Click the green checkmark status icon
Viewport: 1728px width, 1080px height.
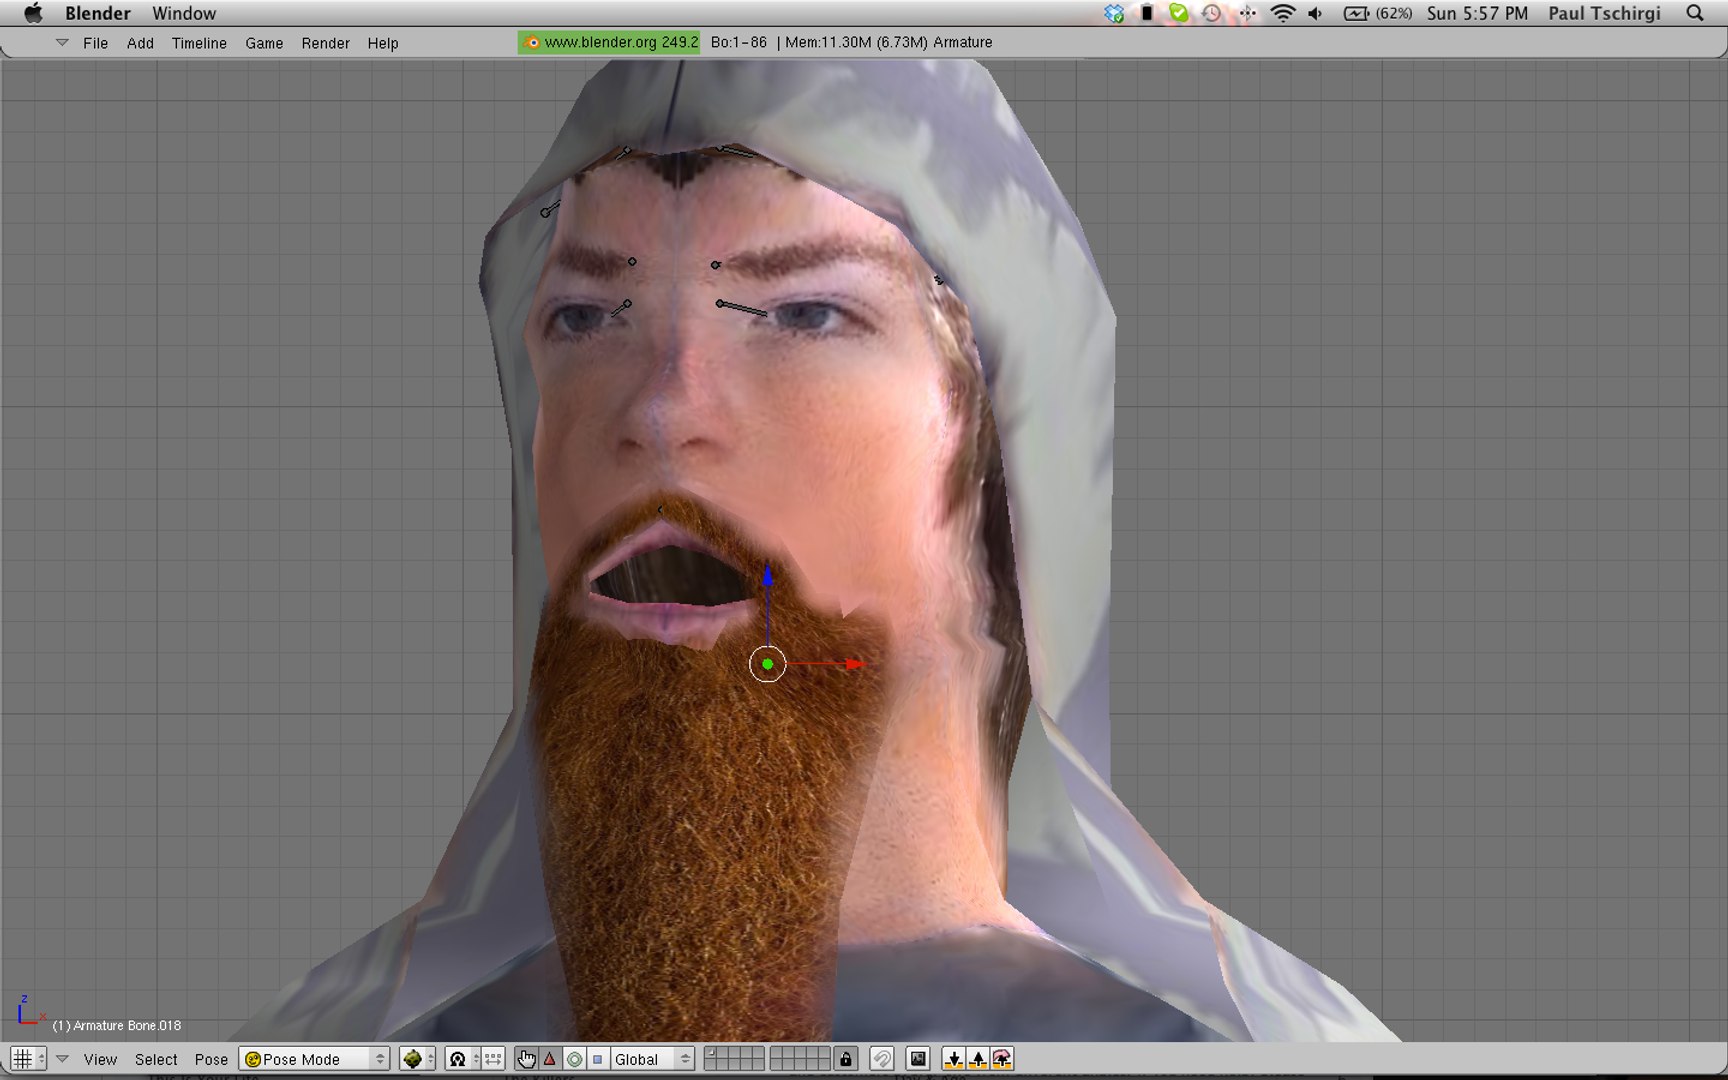(1179, 13)
